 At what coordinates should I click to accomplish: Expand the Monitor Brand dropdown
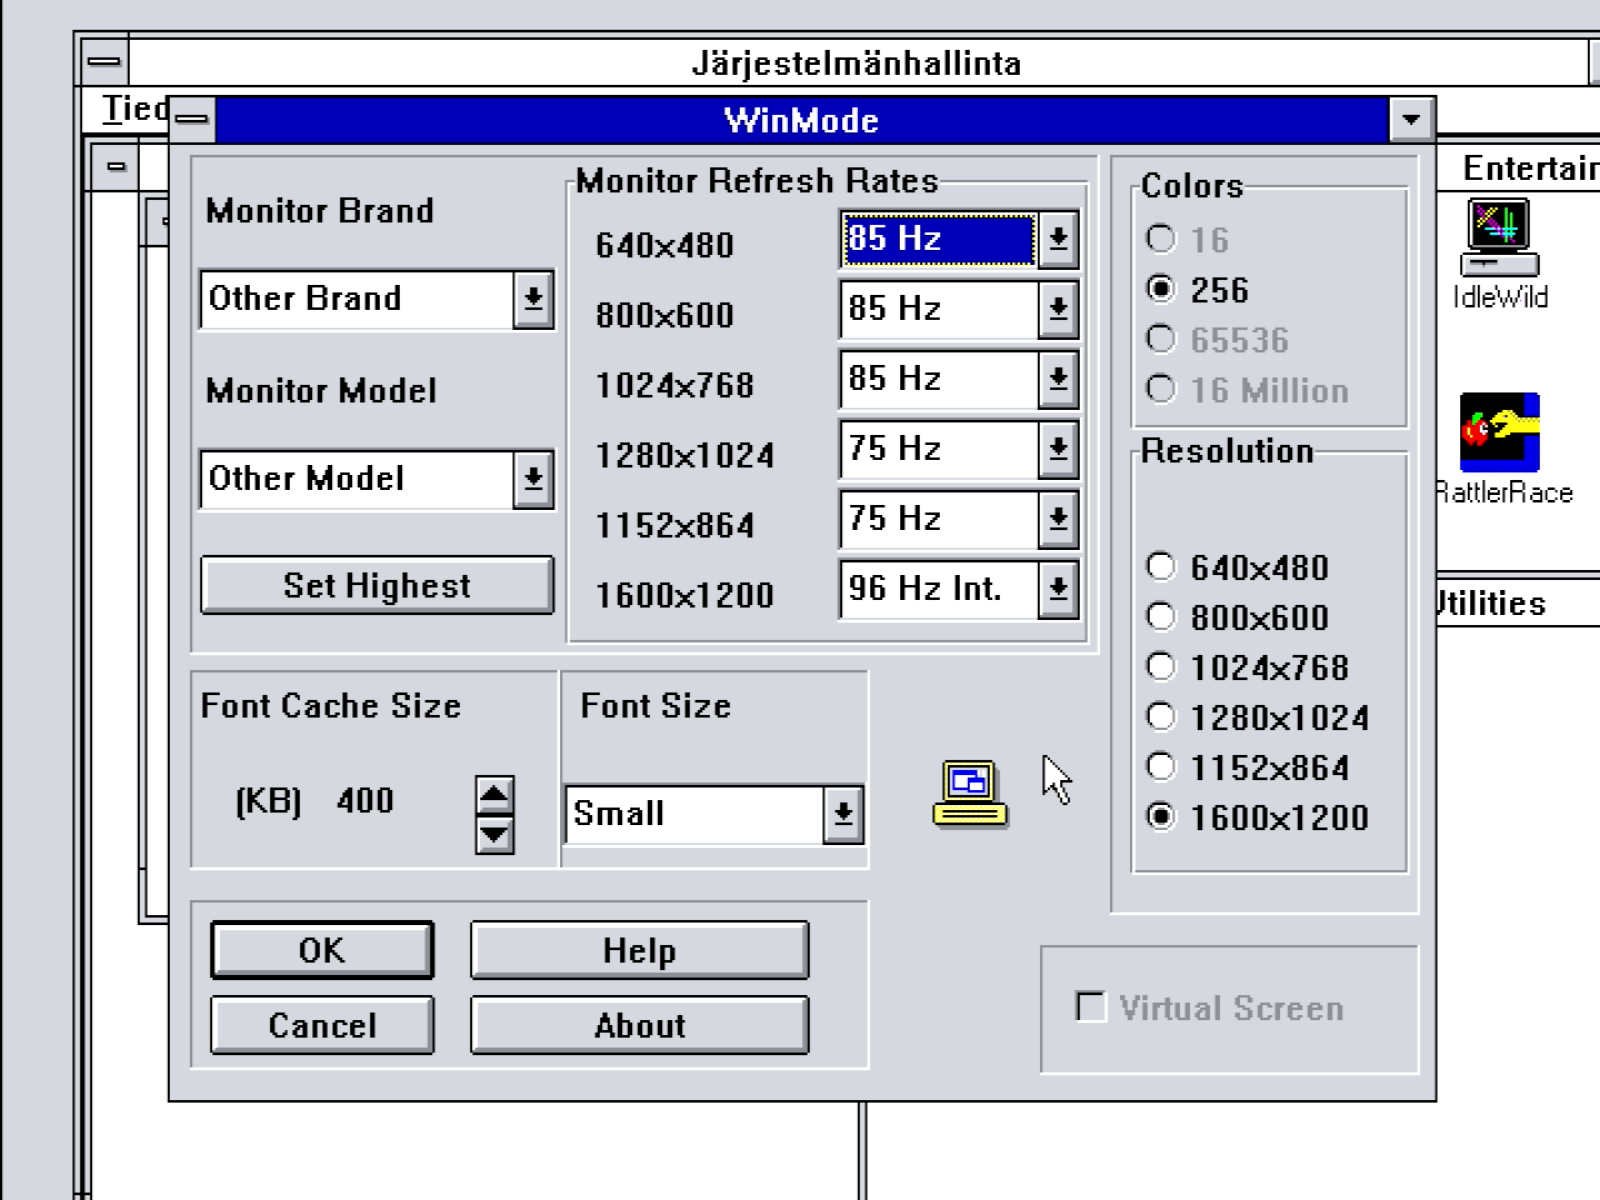[533, 299]
